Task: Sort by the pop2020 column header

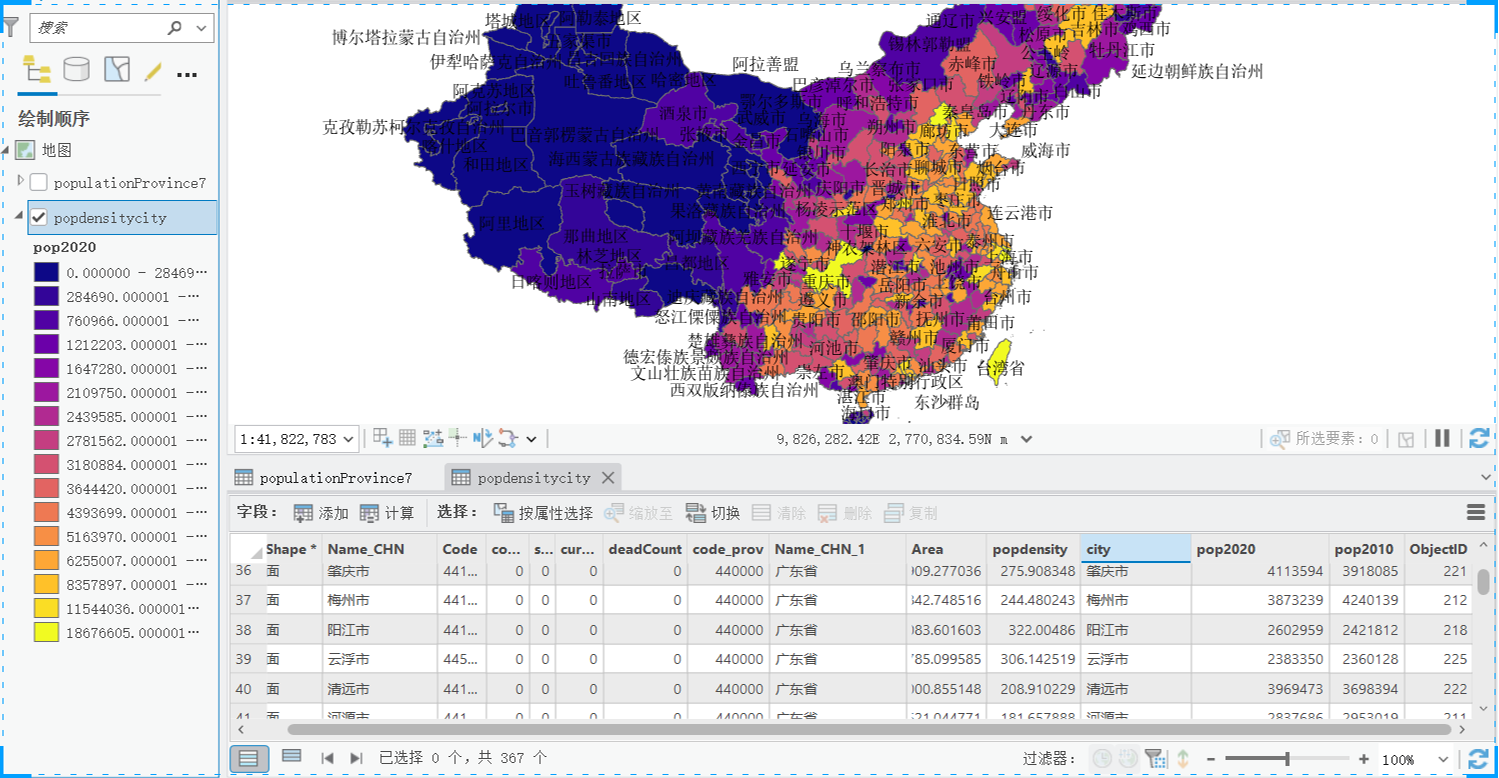Action: (1261, 549)
